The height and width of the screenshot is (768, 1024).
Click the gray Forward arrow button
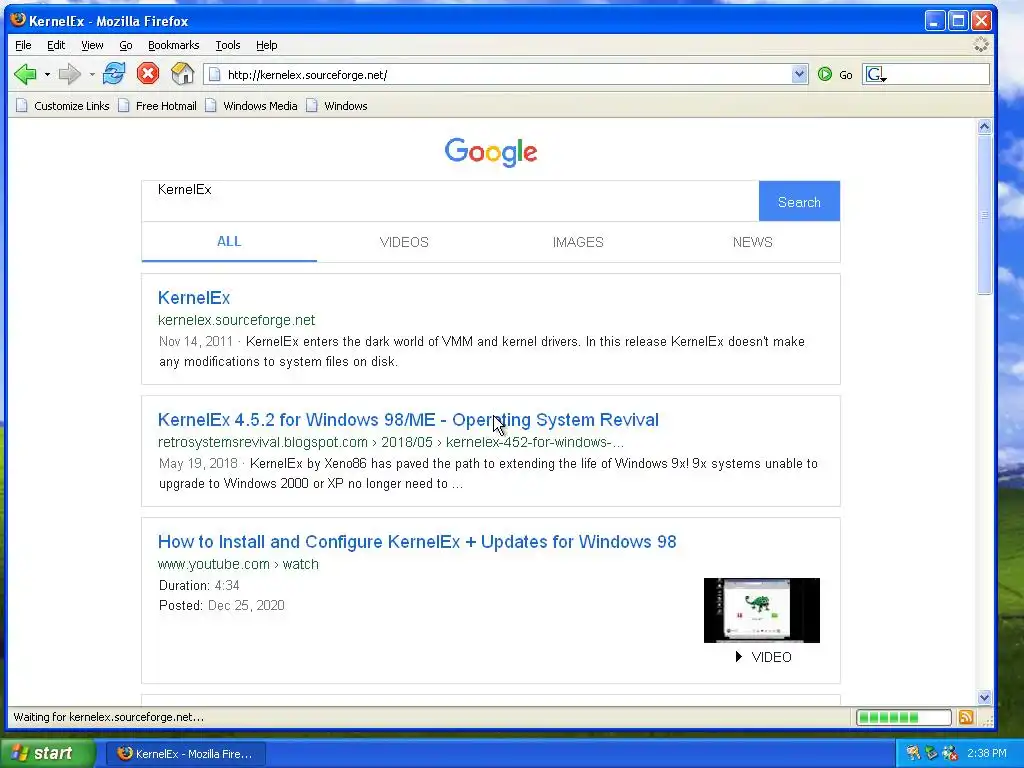tap(69, 74)
